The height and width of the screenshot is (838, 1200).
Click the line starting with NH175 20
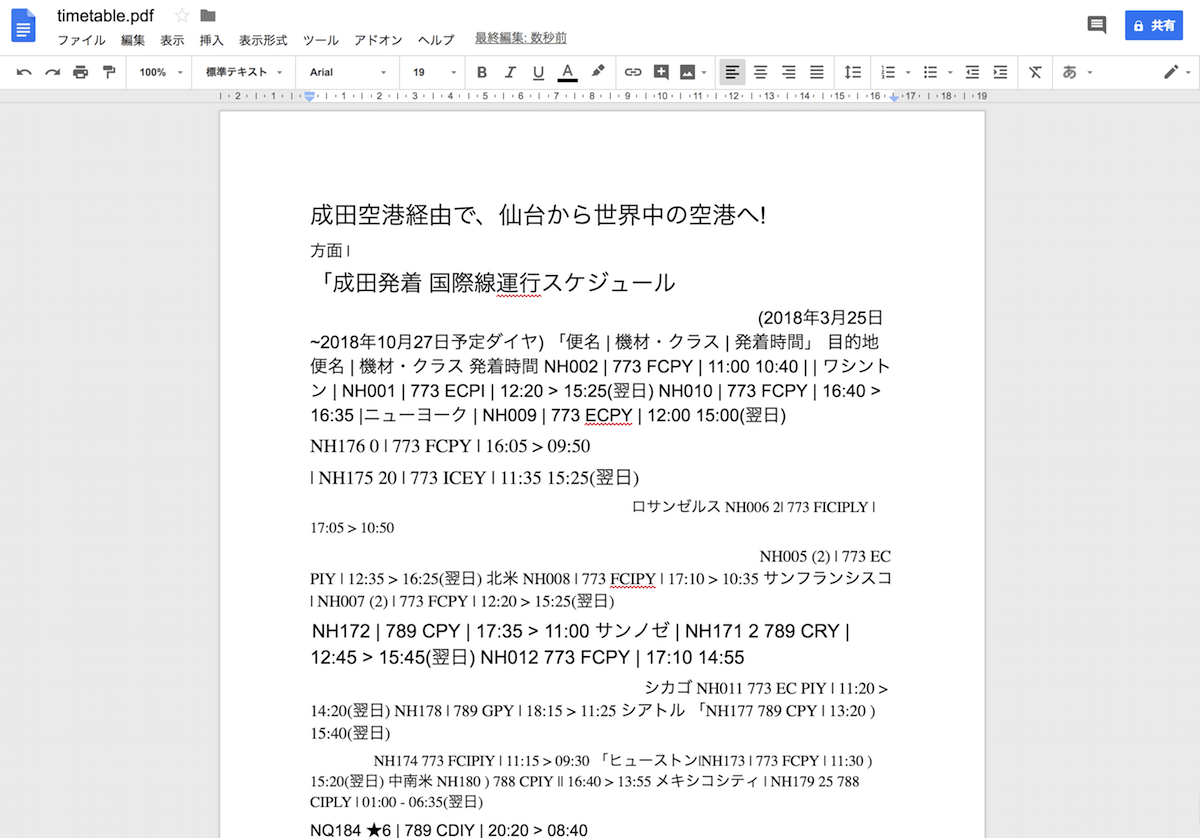(x=475, y=477)
